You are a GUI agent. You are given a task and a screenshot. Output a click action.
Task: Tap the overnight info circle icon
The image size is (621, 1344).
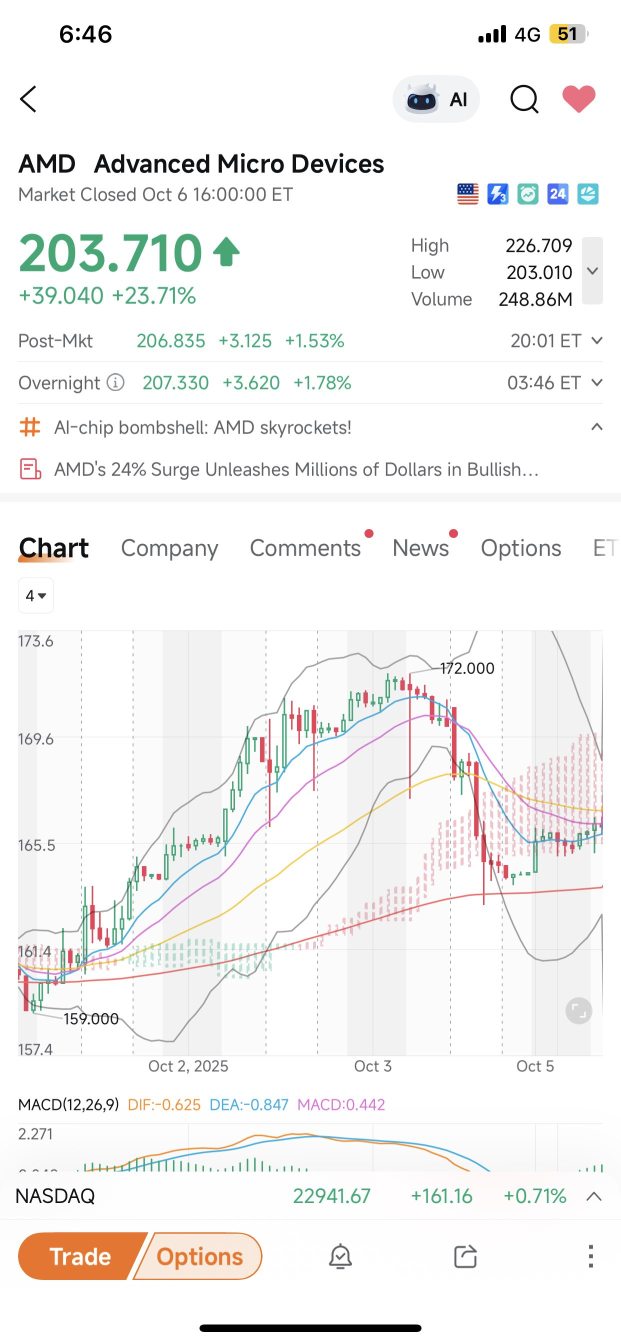click(x=116, y=383)
